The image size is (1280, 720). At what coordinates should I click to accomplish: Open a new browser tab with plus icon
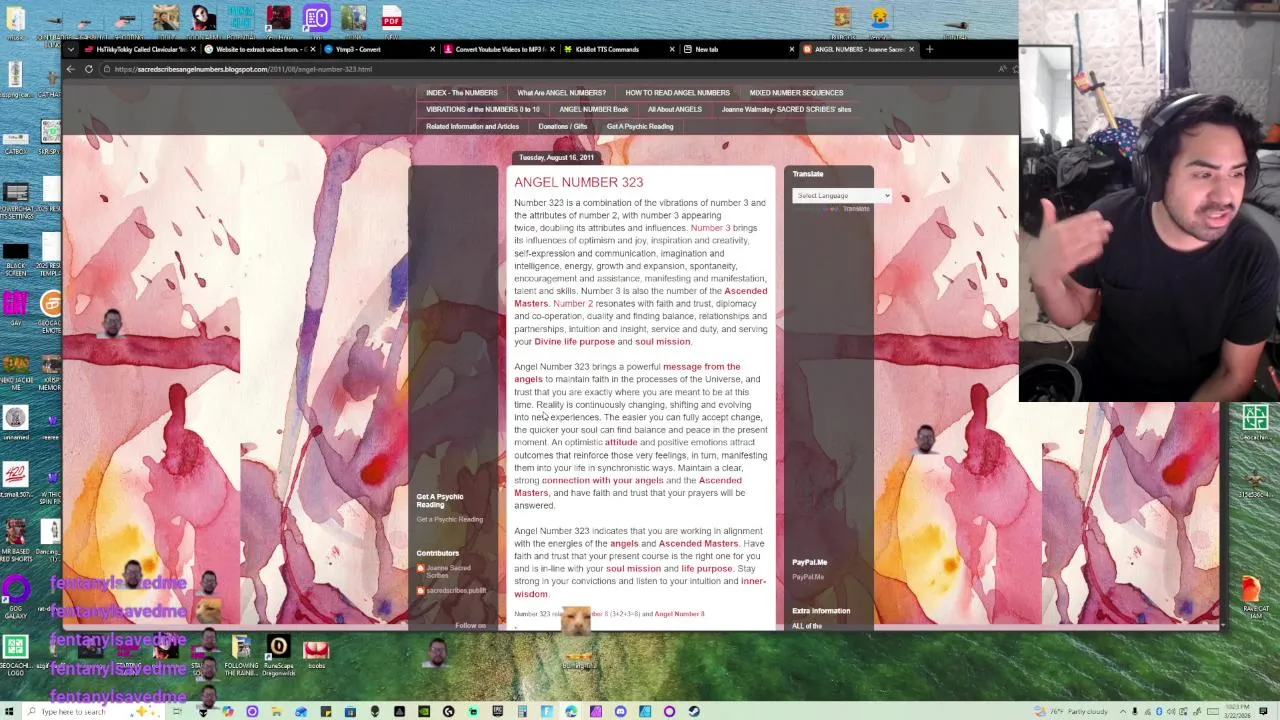tap(929, 49)
